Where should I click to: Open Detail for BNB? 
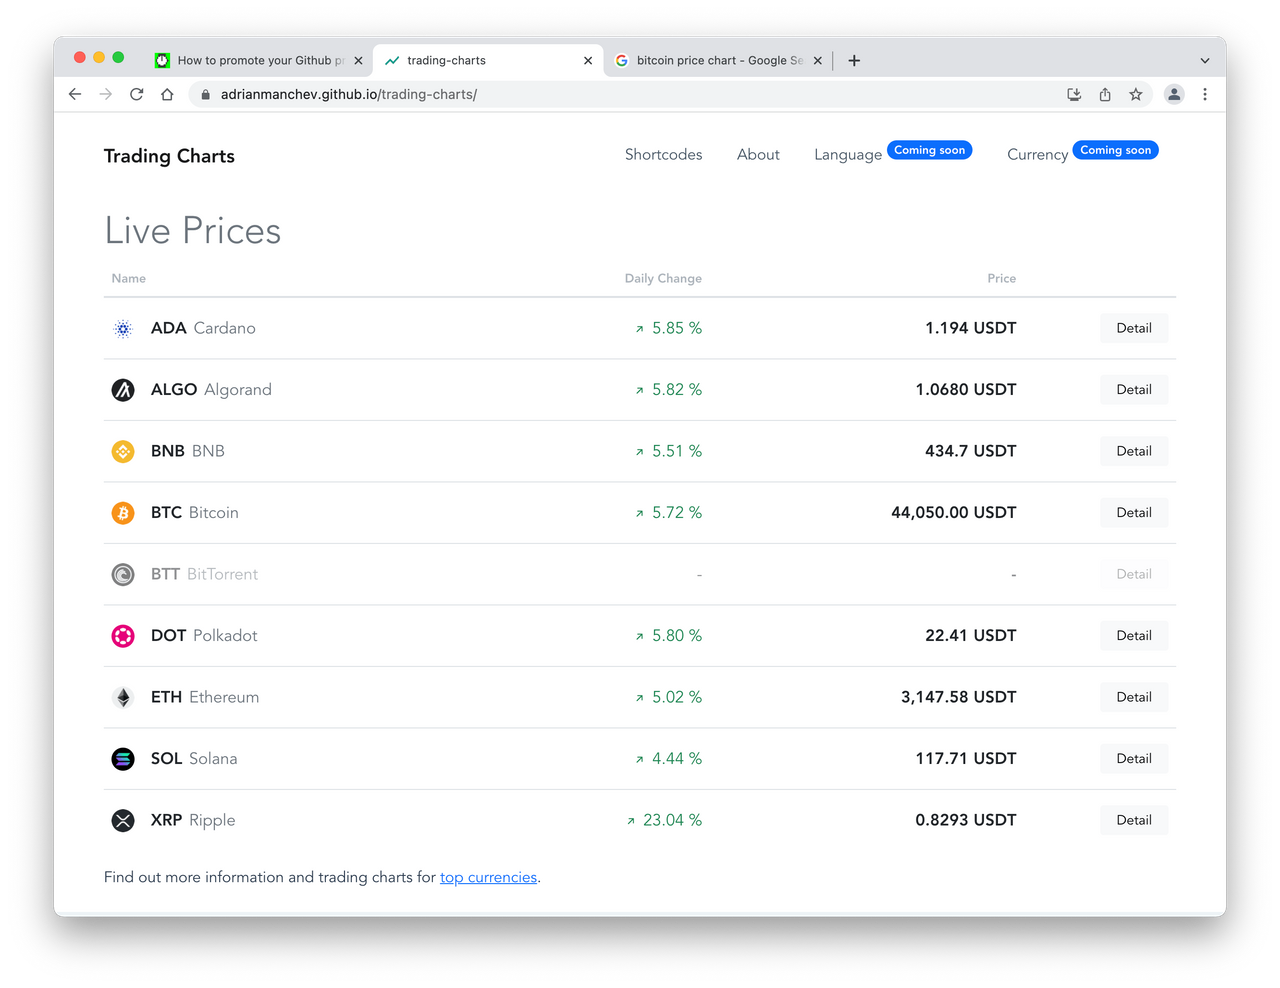(x=1134, y=451)
